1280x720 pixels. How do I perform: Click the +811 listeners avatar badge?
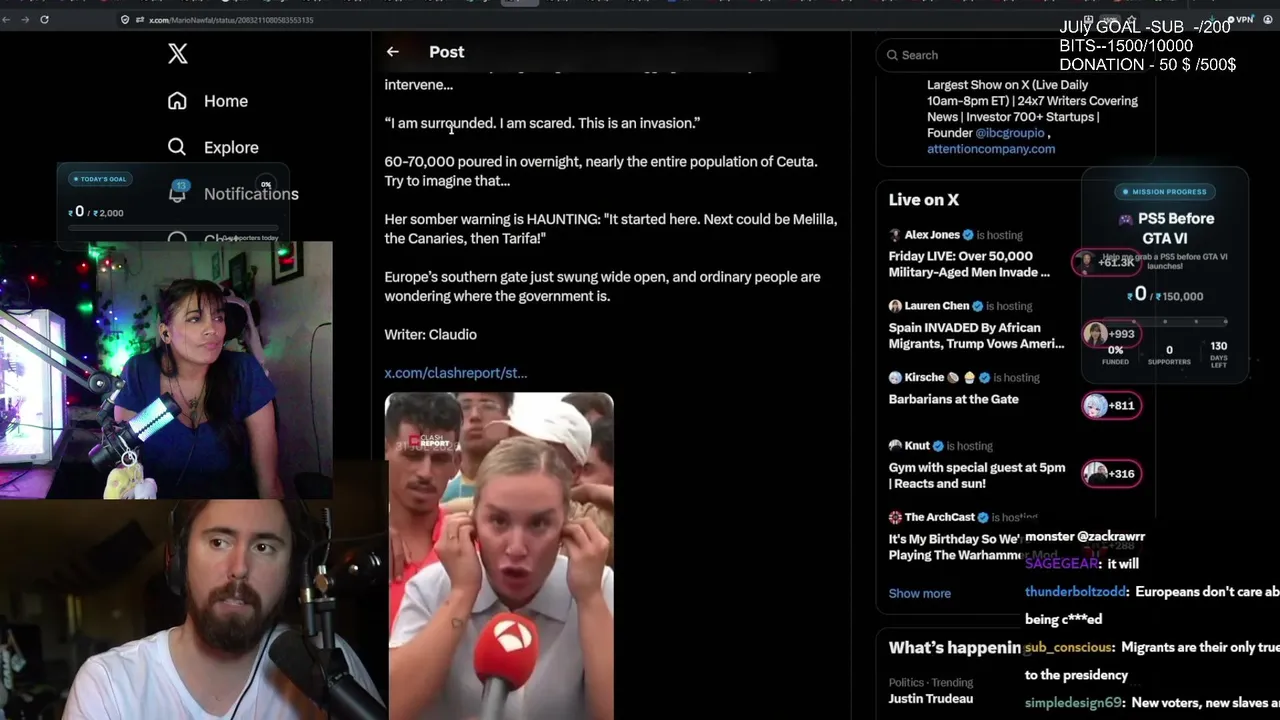point(1111,405)
